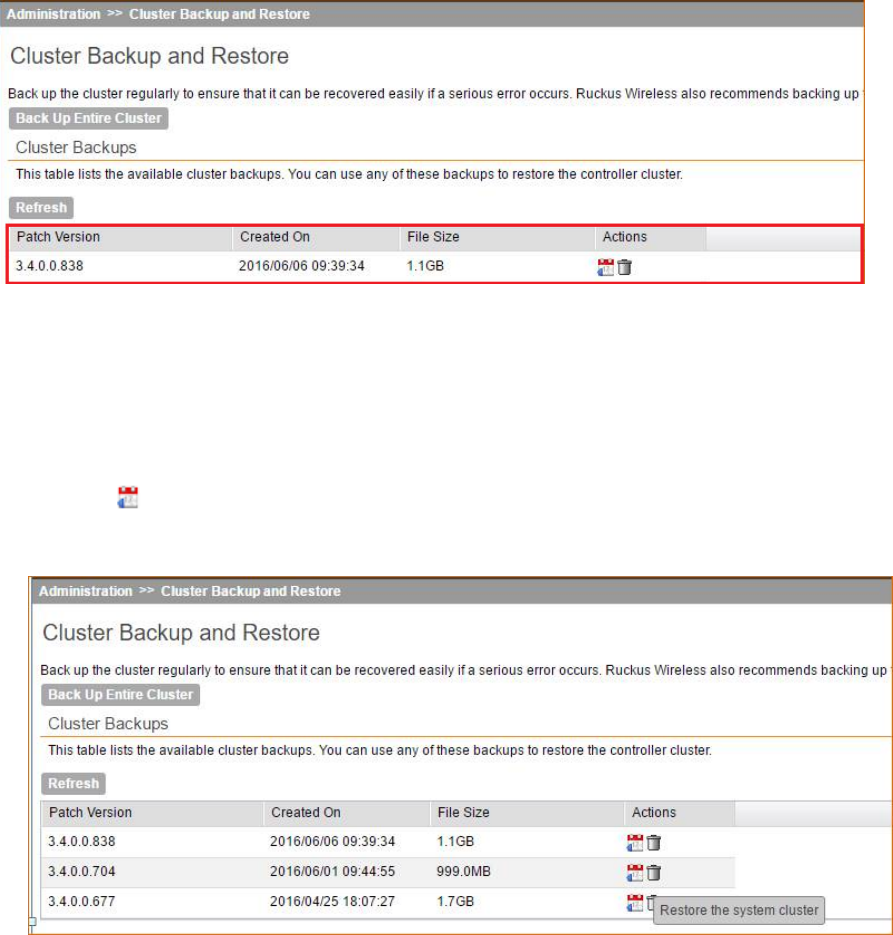Click trash icon for backup 3.4.0.0.704
This screenshot has height=935, width=893.
(653, 872)
